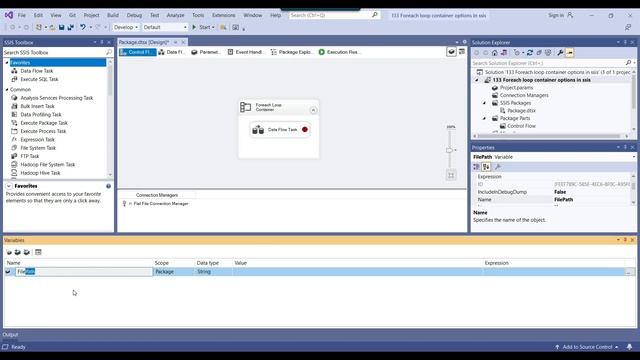This screenshot has height=360, width=640.
Task: Click the Categorized icon in Properties panel
Action: pyautogui.click(x=476, y=167)
